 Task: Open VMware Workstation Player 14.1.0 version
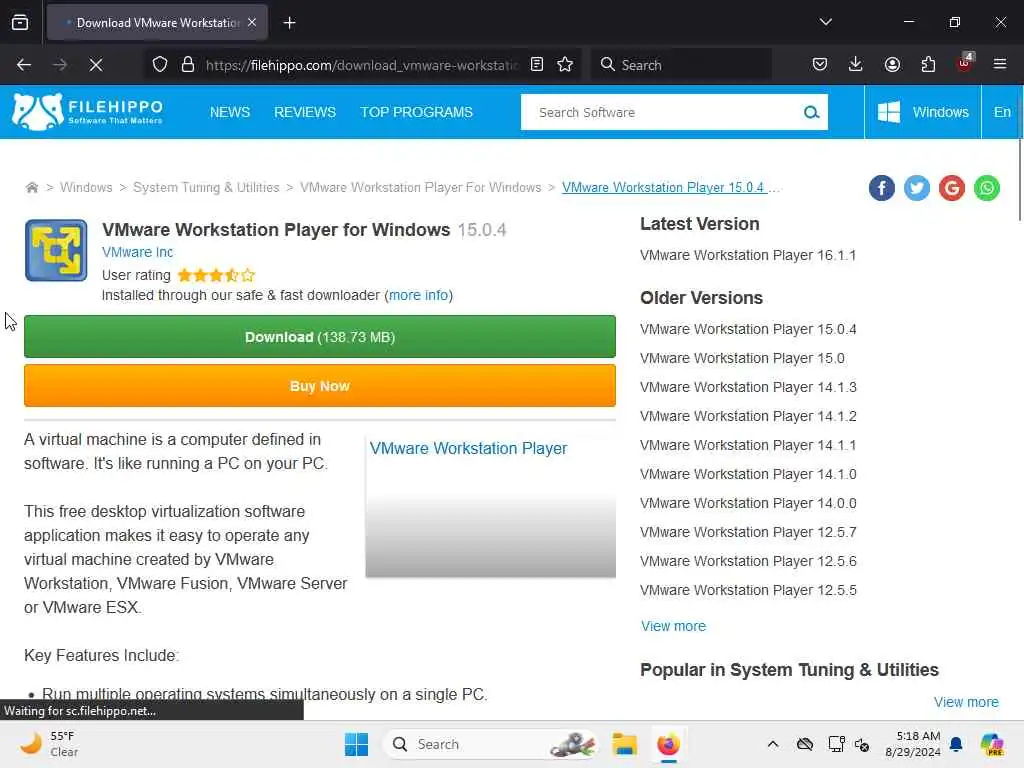748,474
